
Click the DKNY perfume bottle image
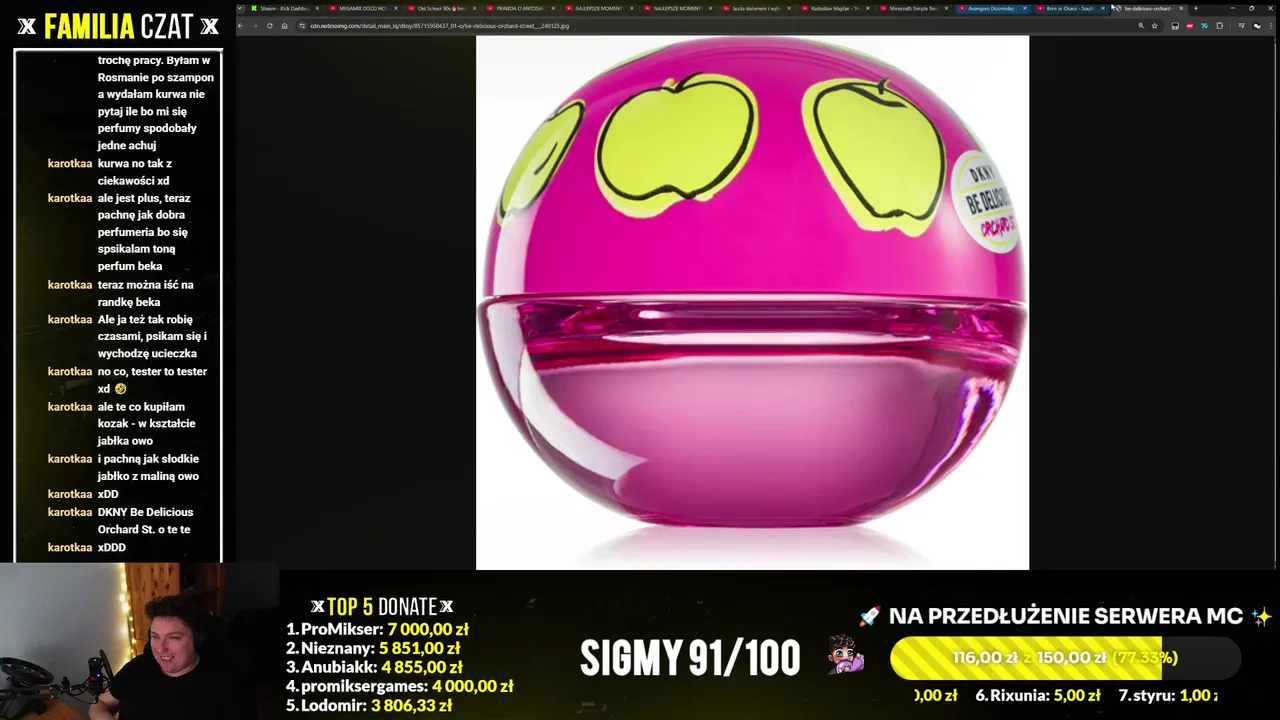coord(752,302)
